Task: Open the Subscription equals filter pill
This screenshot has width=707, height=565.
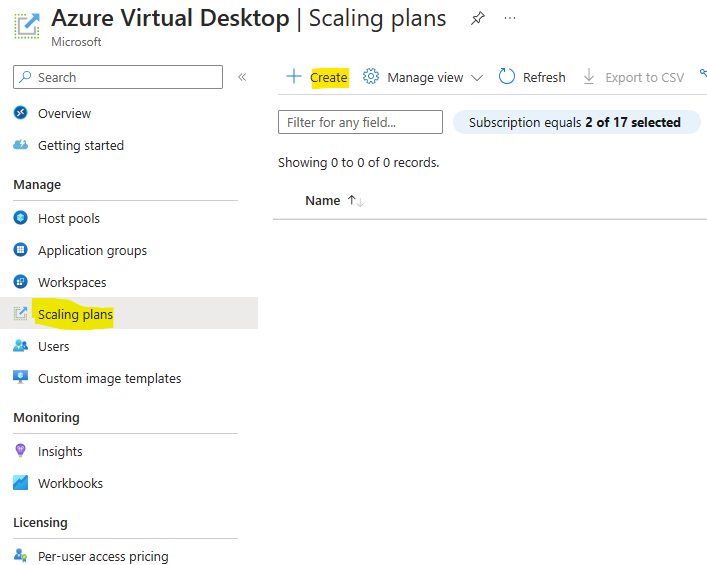Action: tap(577, 122)
